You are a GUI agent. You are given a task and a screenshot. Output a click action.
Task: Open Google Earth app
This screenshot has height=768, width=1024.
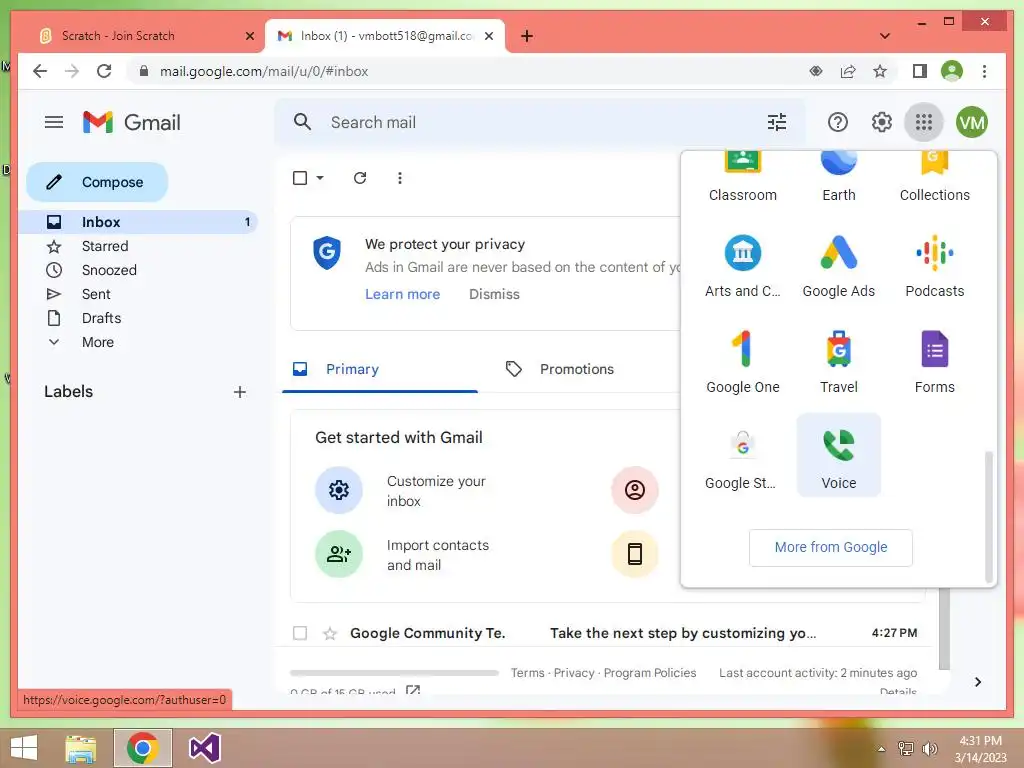pos(839,176)
